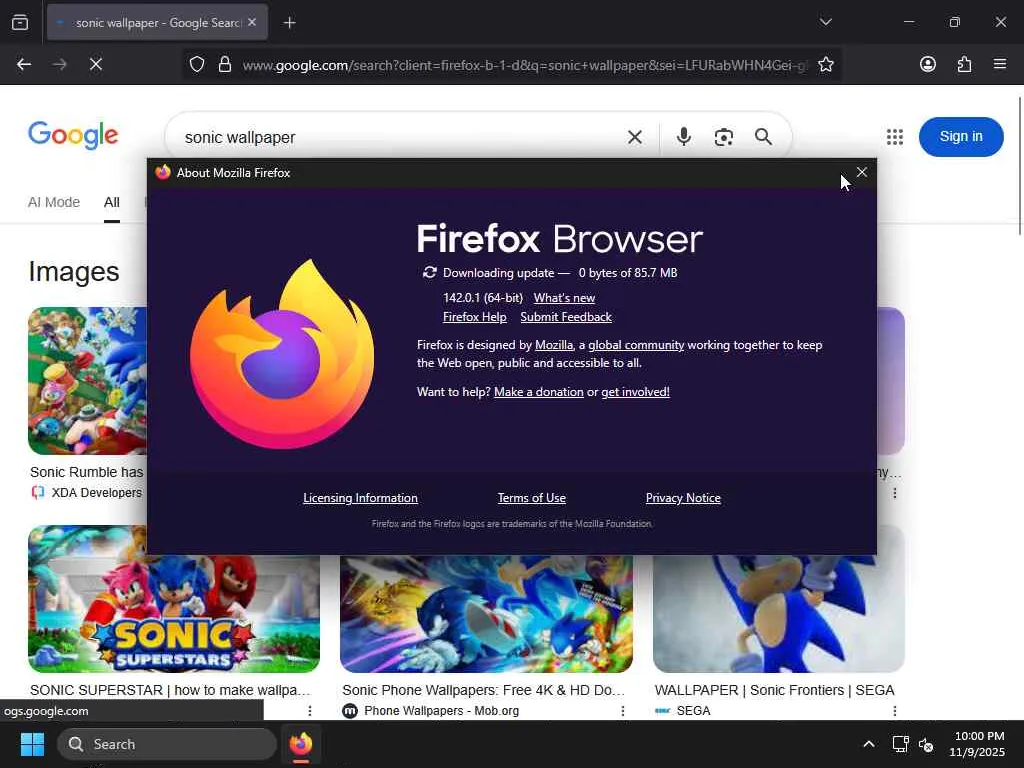Show hidden system tray icons
Viewport: 1024px width, 768px height.
click(869, 744)
